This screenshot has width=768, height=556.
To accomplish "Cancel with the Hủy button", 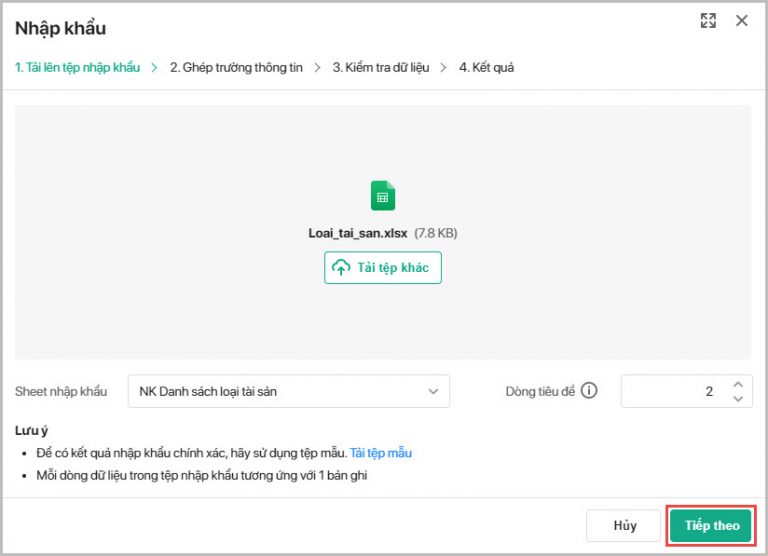I will click(625, 526).
